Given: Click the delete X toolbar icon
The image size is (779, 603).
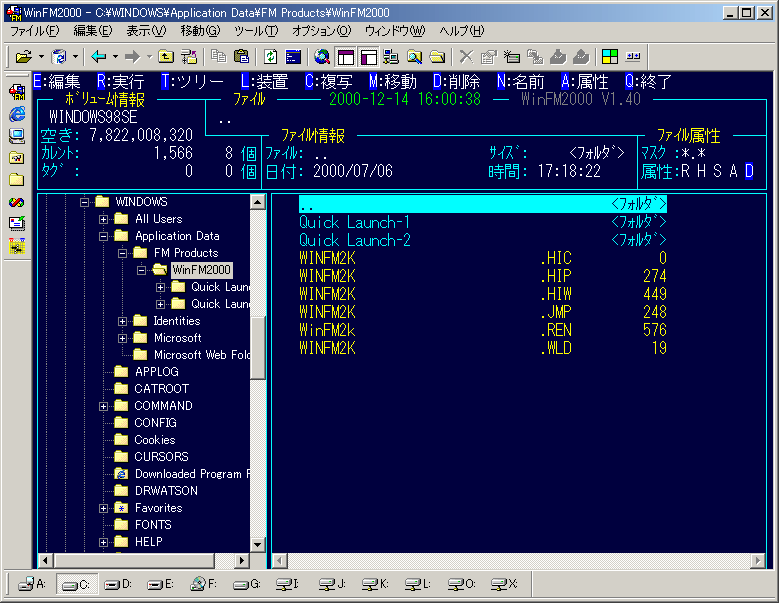Looking at the screenshot, I should (x=466, y=57).
